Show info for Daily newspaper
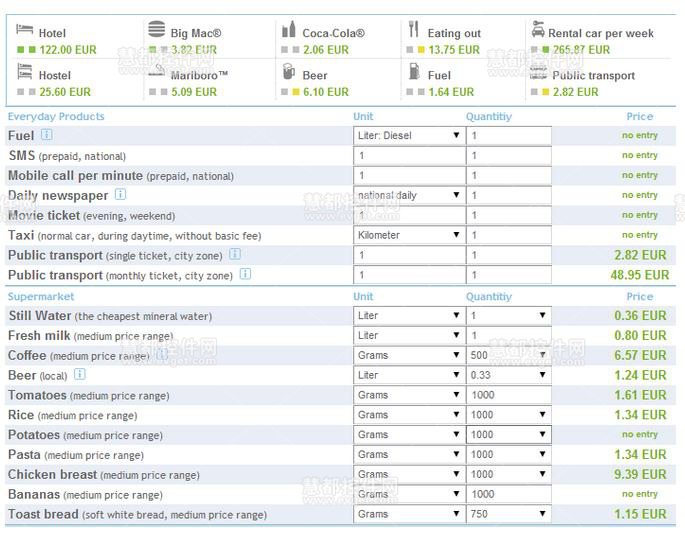Viewport: 685px width, 534px height. (x=120, y=195)
